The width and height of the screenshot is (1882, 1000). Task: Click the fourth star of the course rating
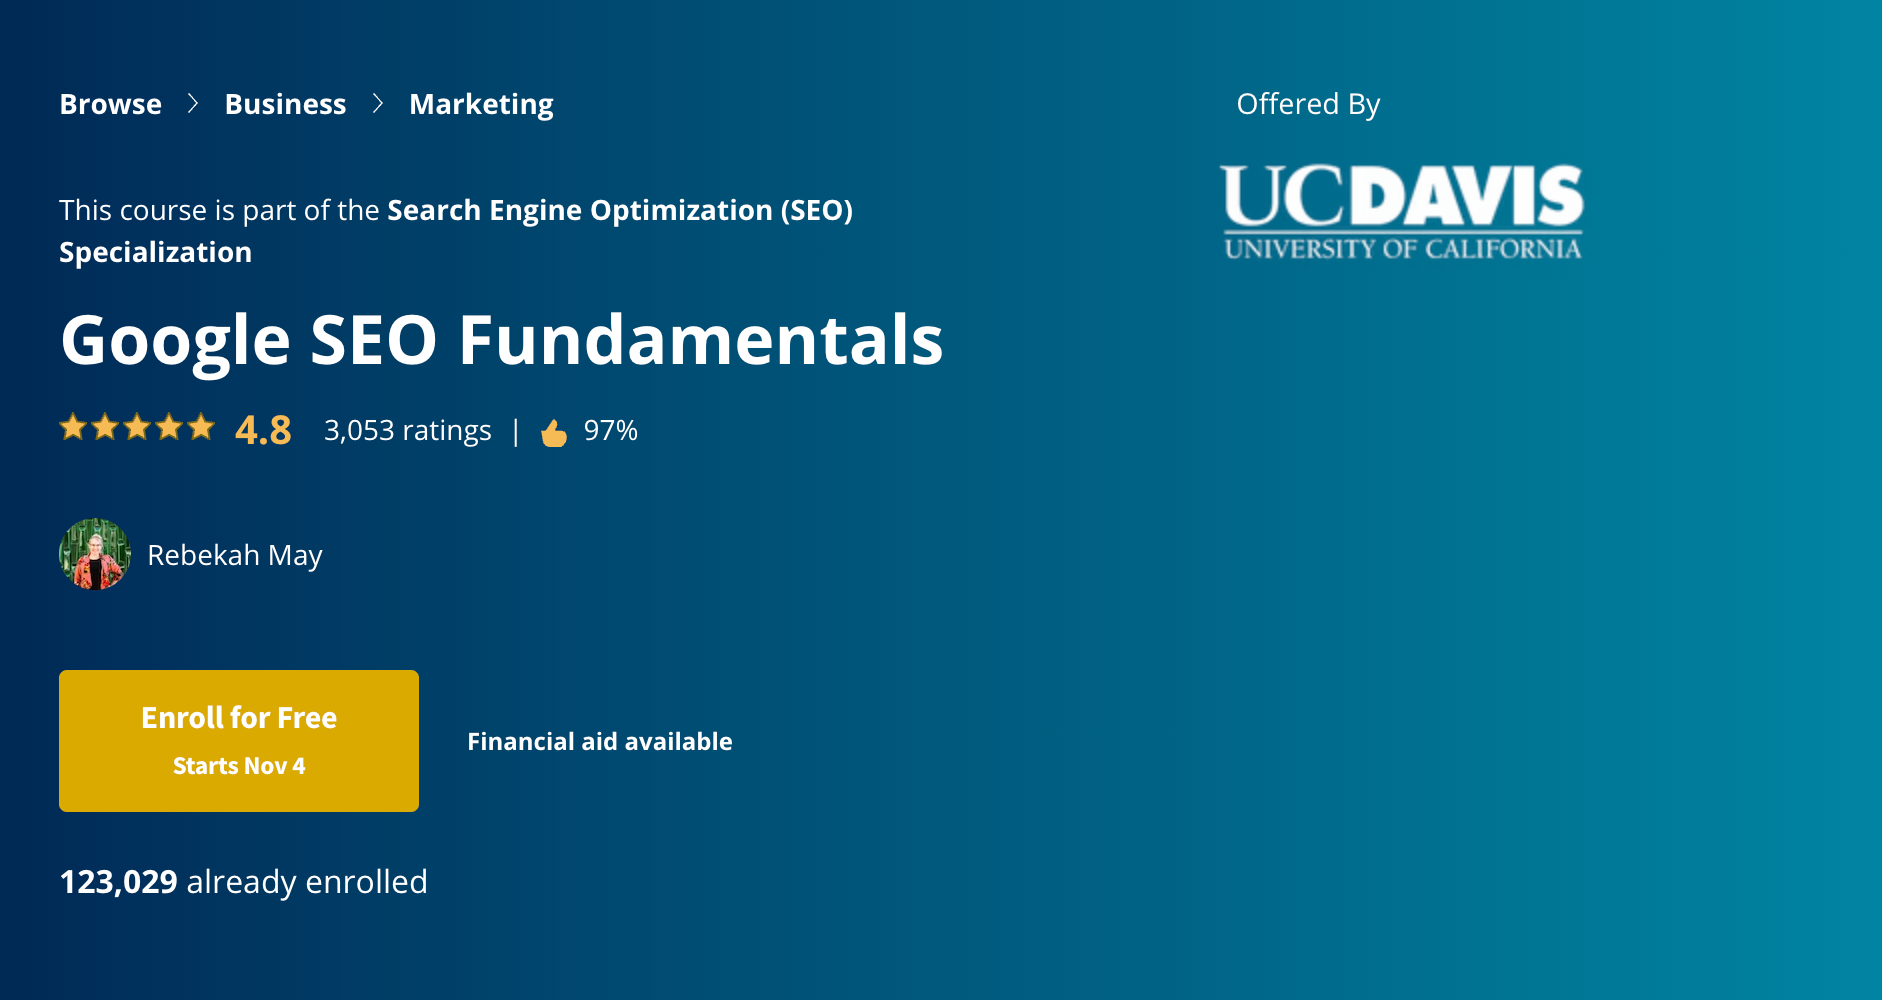pos(169,428)
